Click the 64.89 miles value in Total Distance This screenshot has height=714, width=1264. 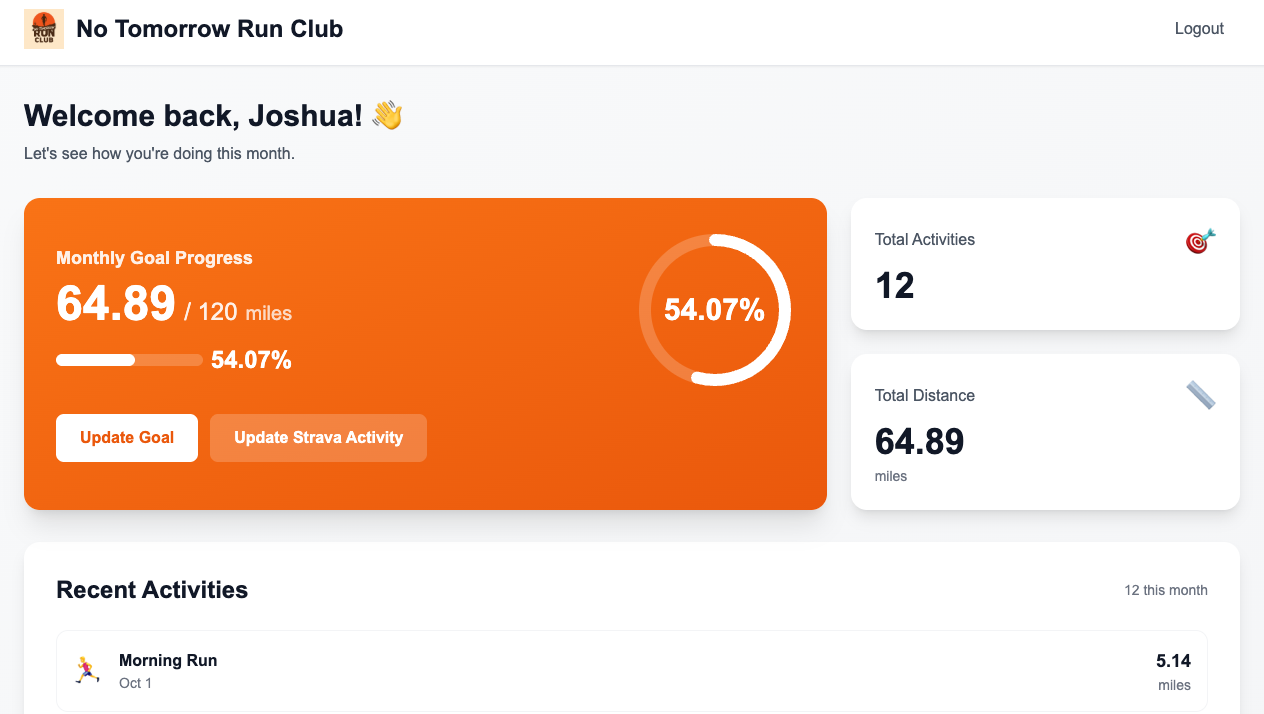[x=919, y=441]
